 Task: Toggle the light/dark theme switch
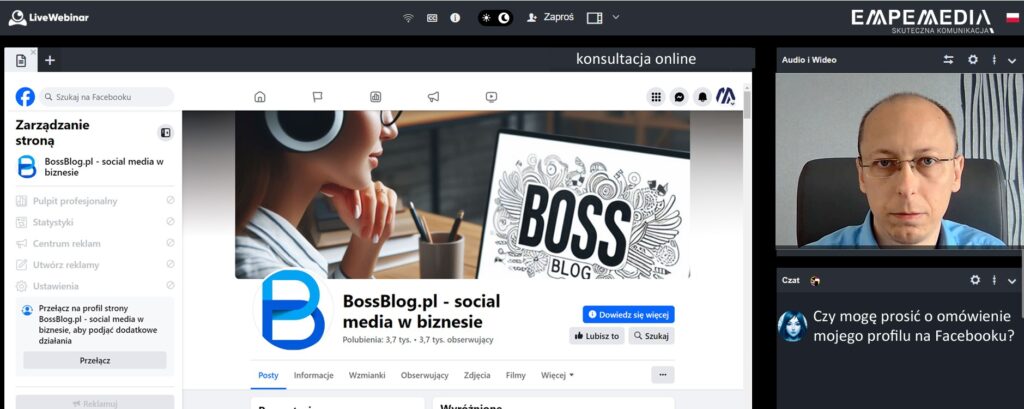pos(495,17)
